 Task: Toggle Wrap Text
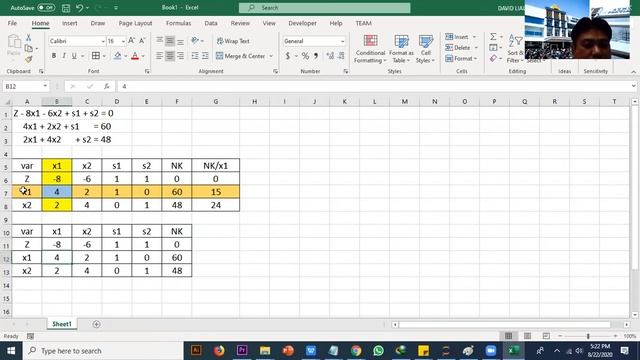[233, 41]
